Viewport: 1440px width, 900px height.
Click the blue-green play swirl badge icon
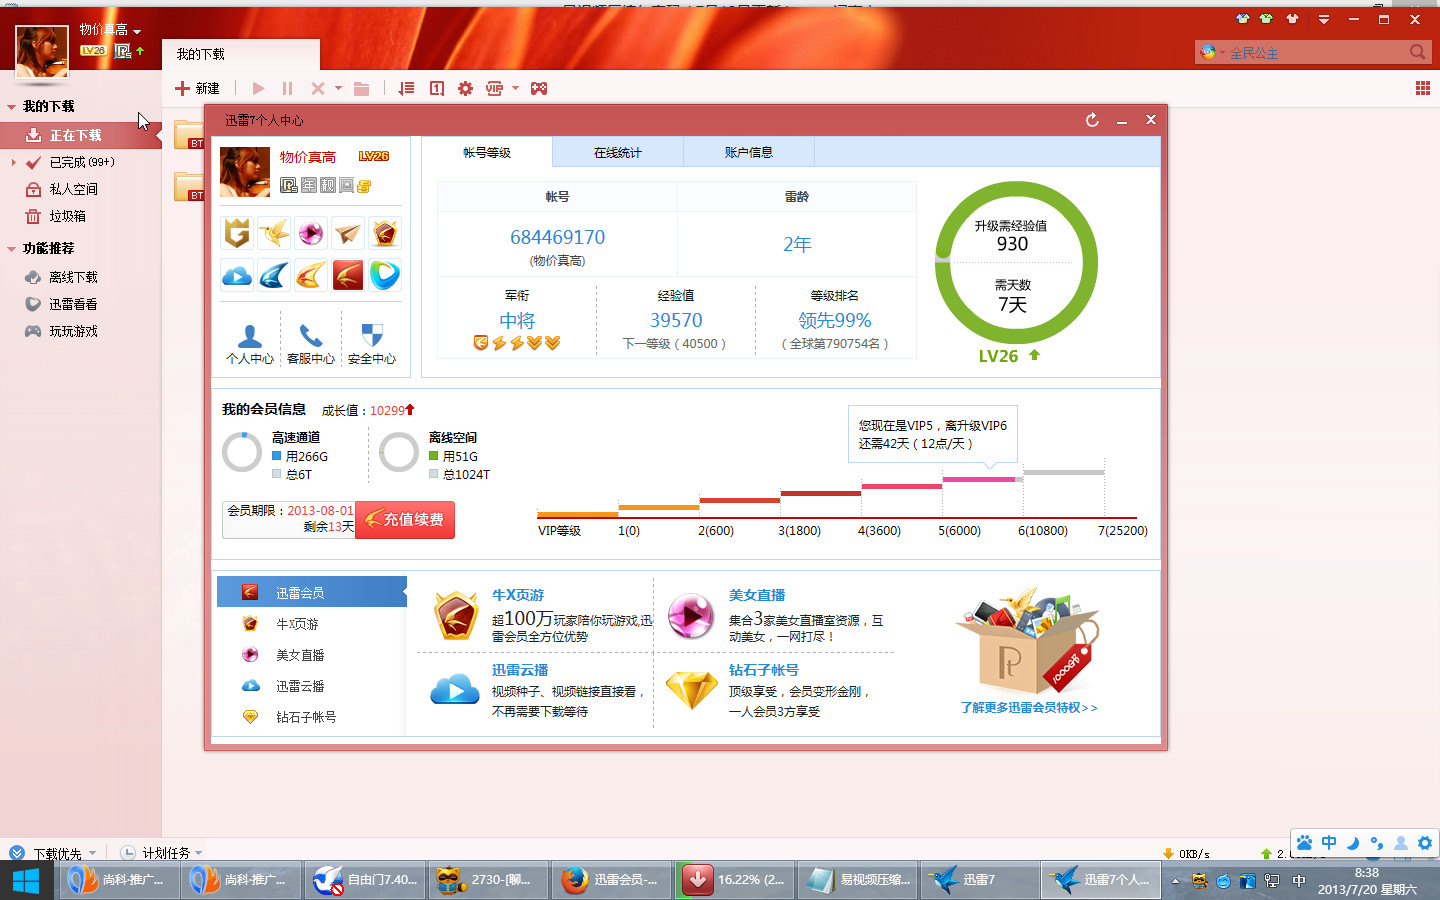pos(385,275)
